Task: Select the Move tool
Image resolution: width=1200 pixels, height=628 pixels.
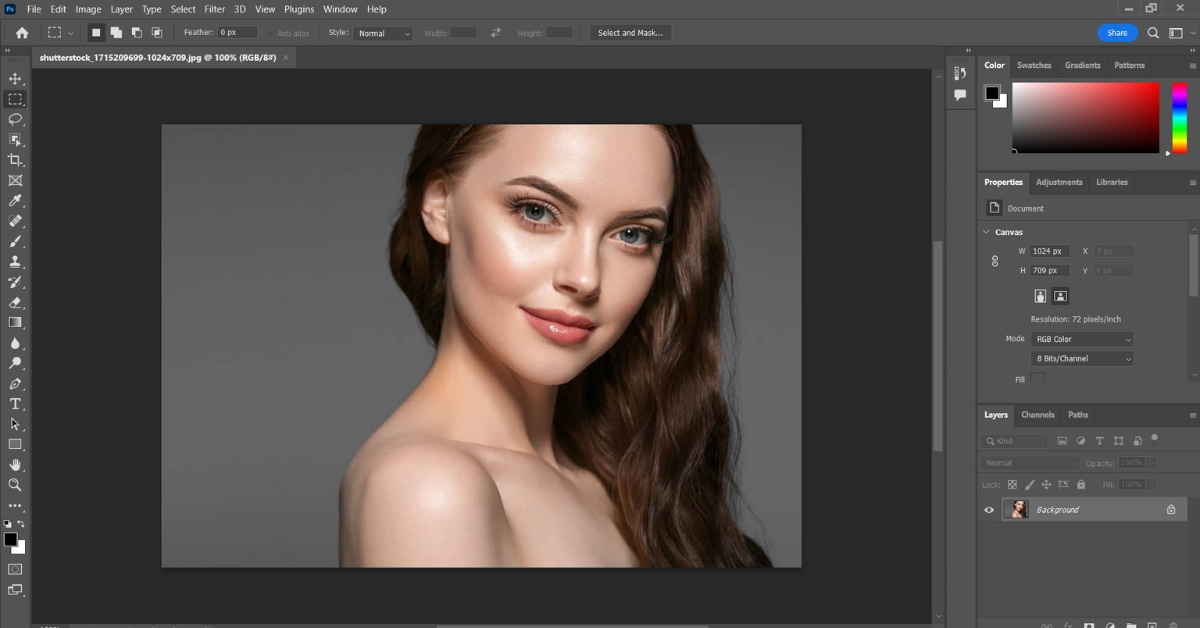Action: [x=15, y=79]
